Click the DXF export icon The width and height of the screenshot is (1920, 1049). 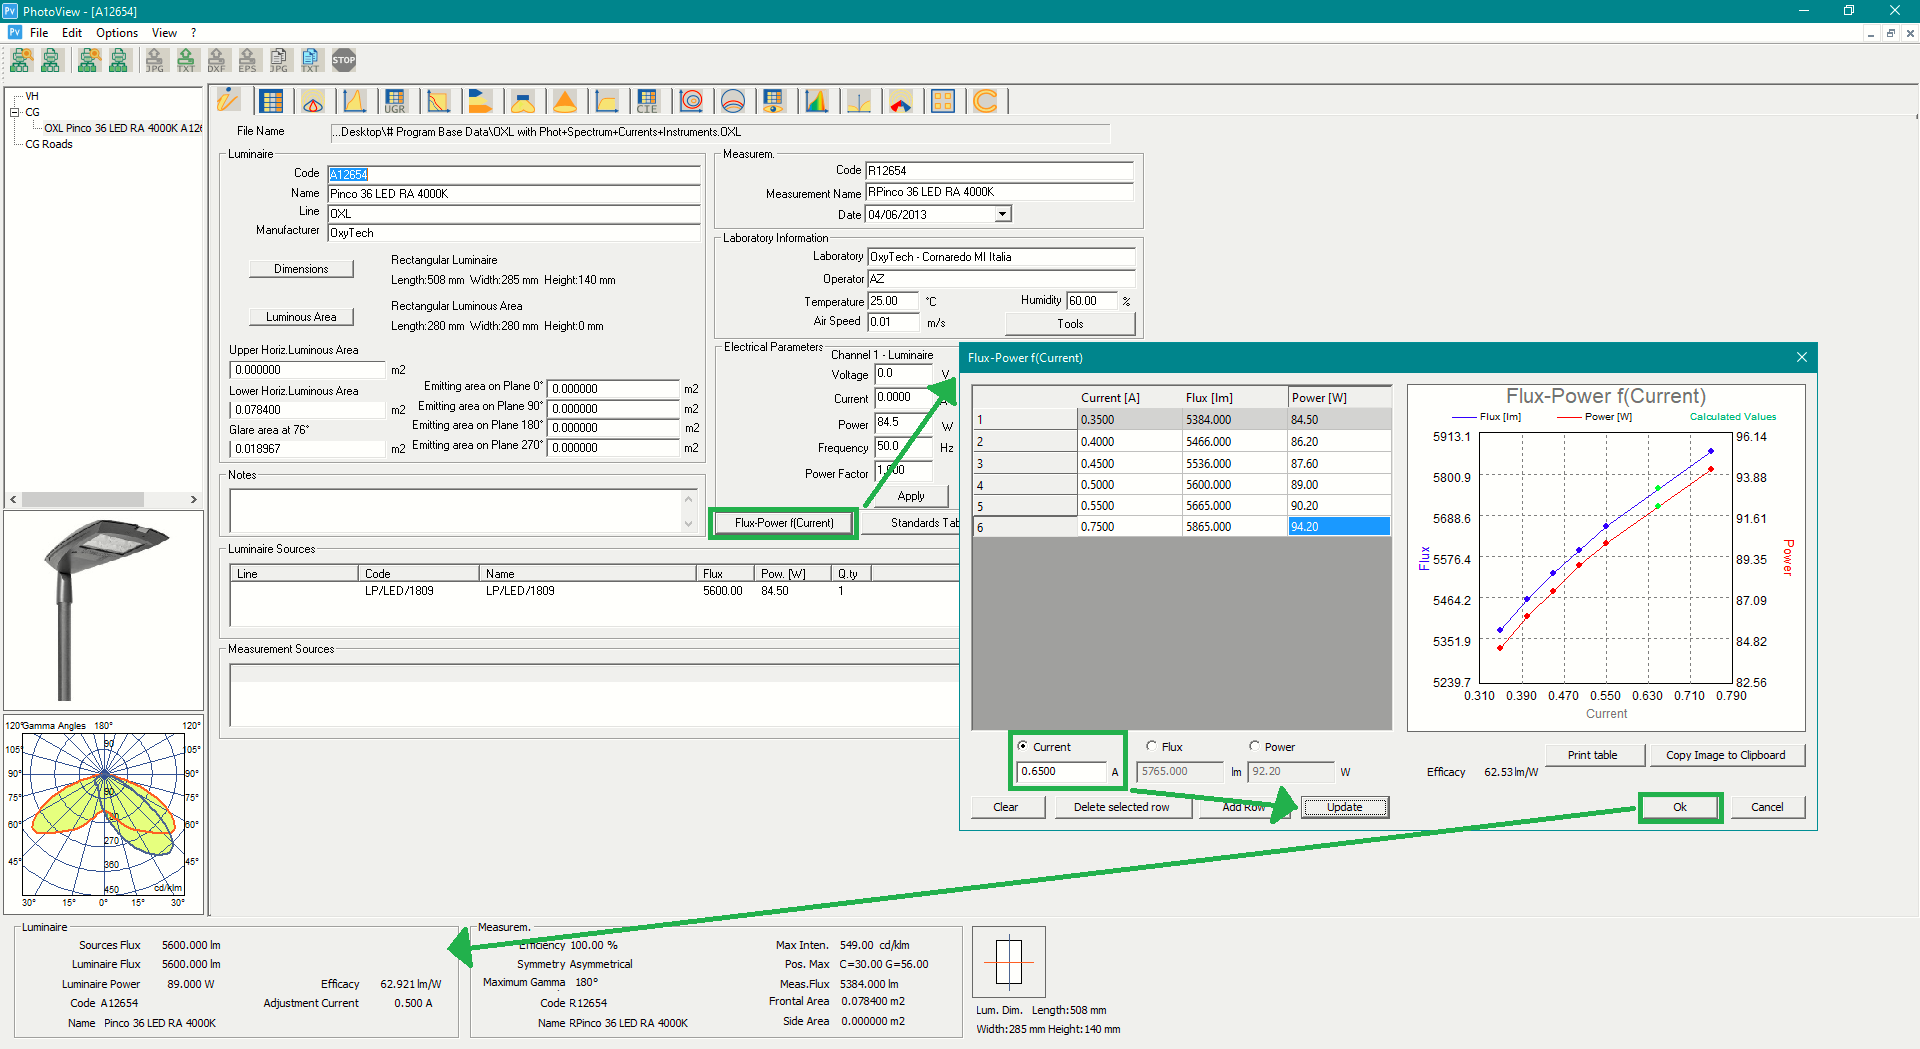tap(217, 61)
